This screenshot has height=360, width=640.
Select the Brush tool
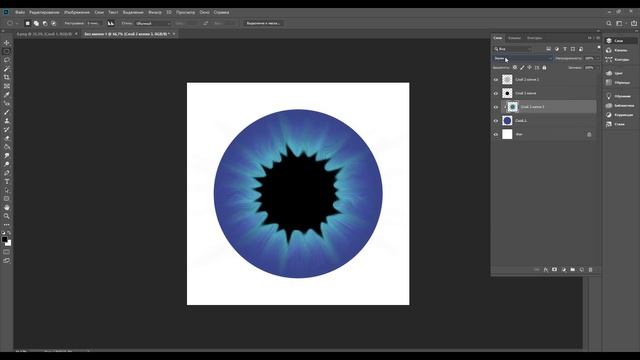[7, 112]
